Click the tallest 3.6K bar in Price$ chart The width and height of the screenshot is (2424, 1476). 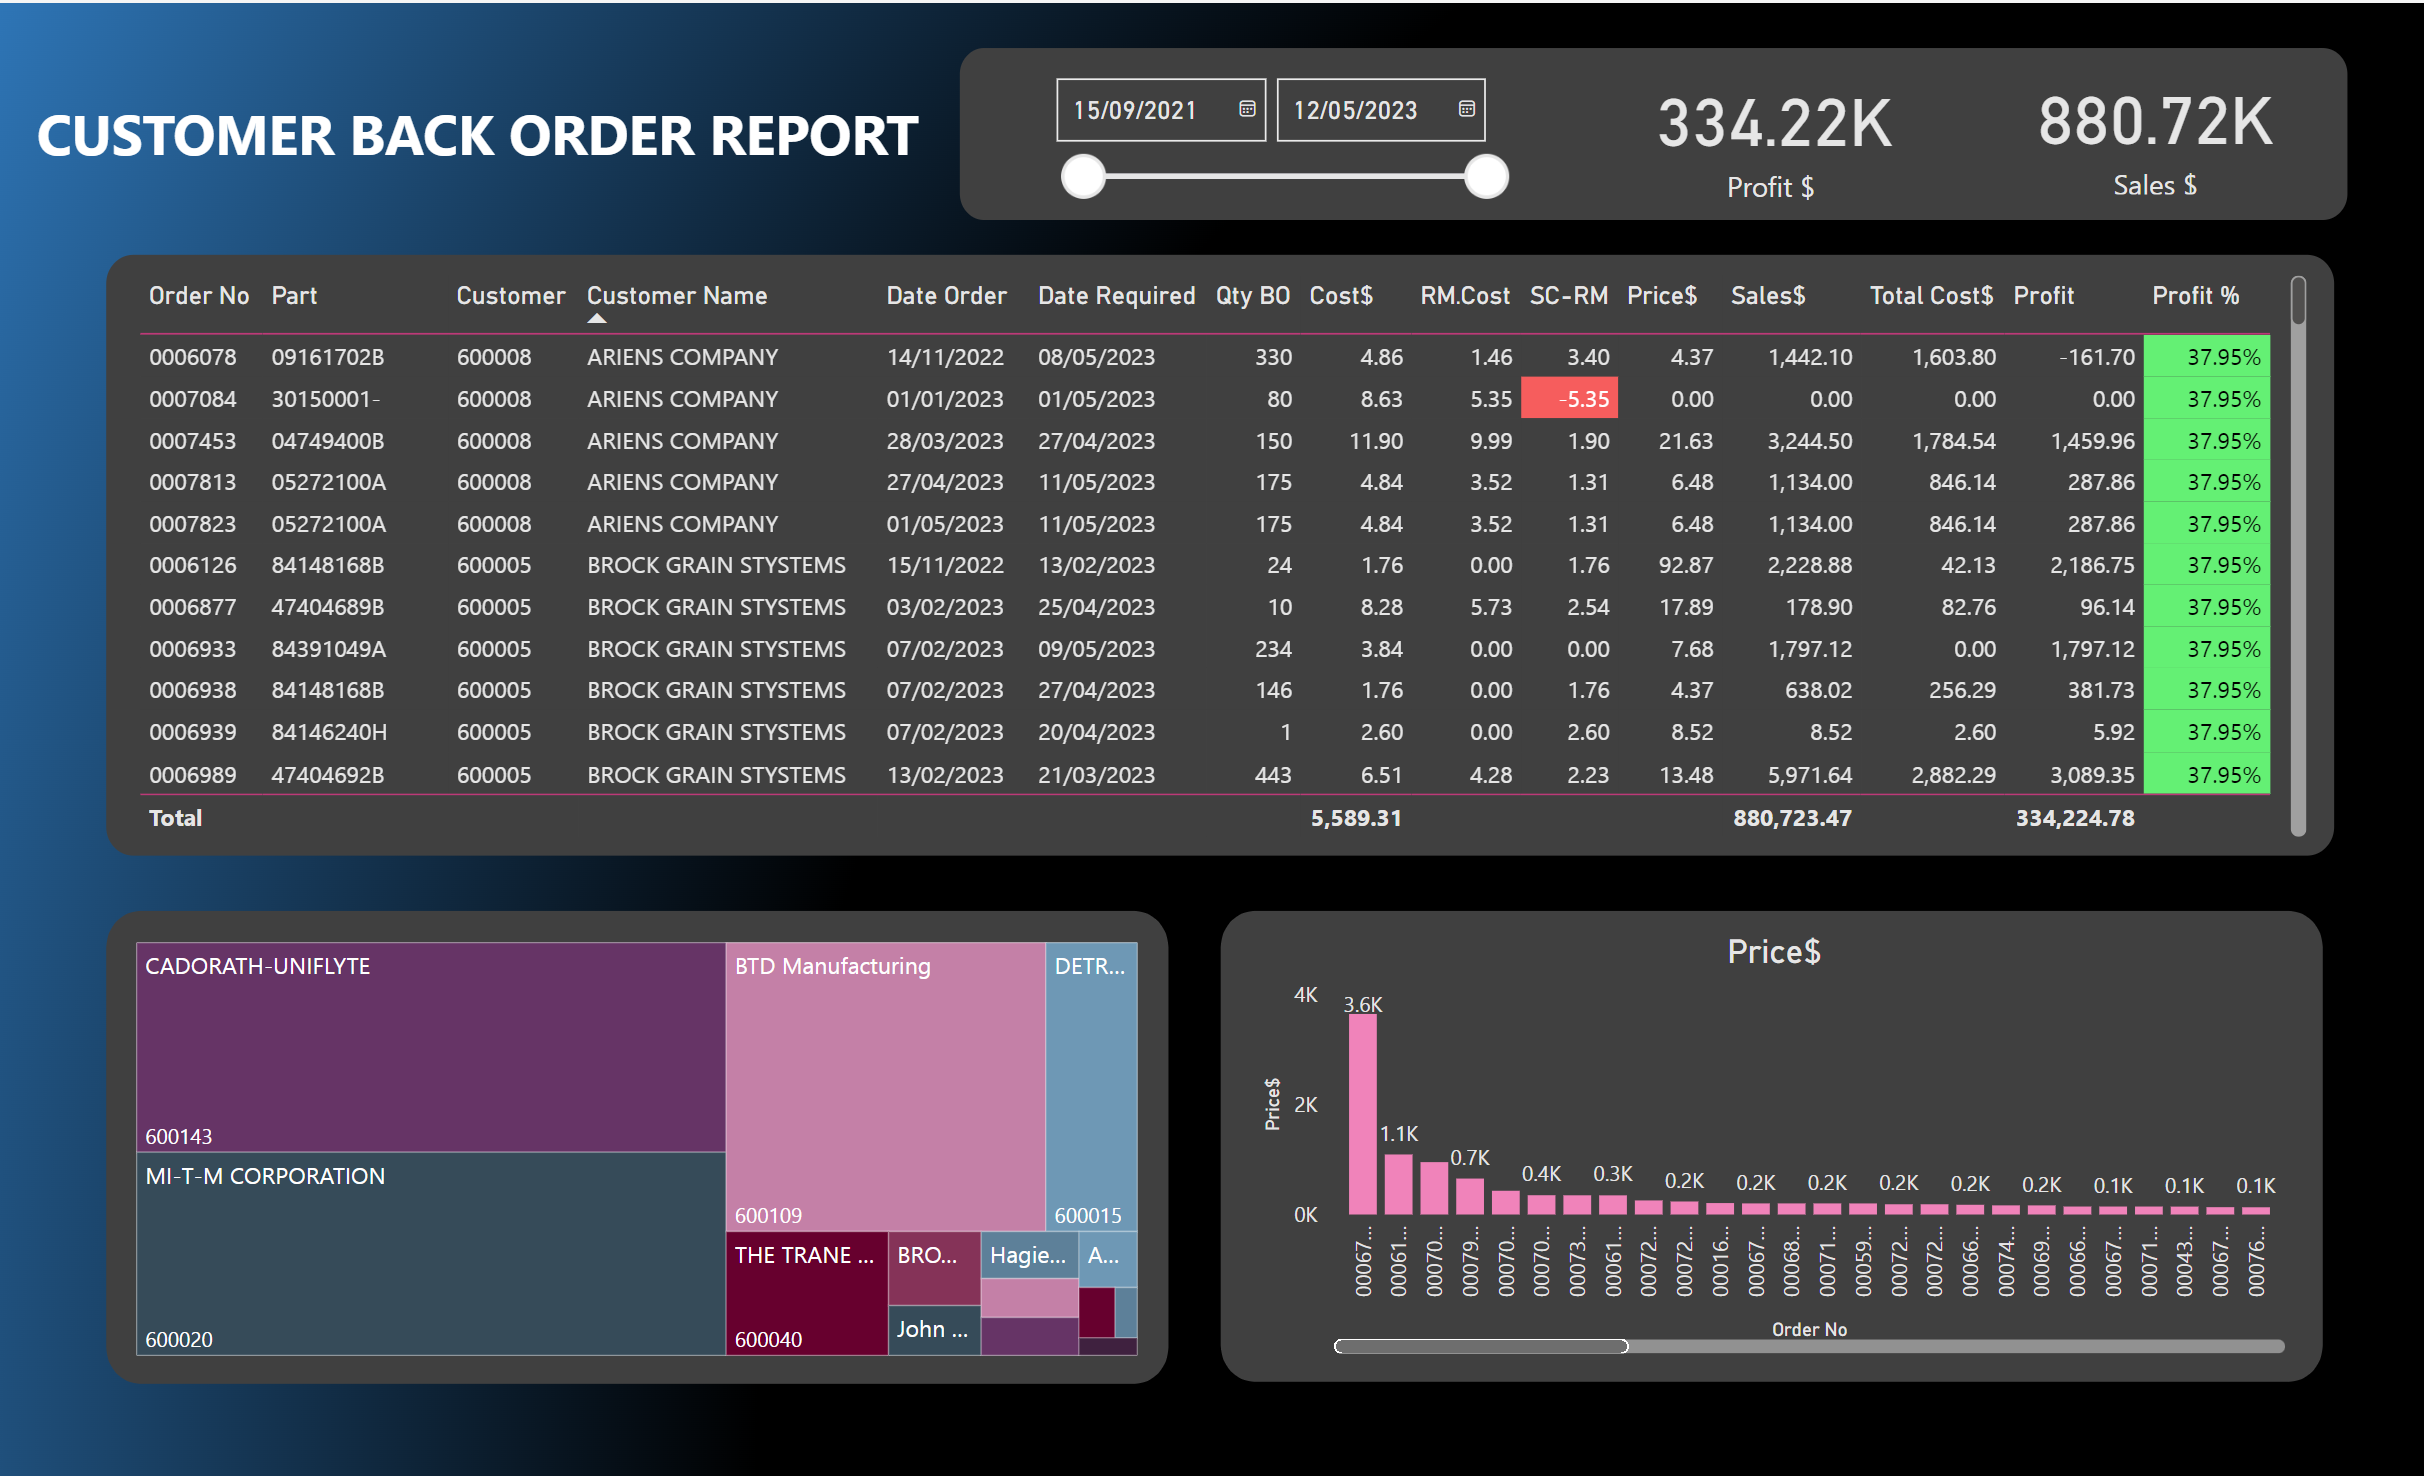click(1362, 1113)
